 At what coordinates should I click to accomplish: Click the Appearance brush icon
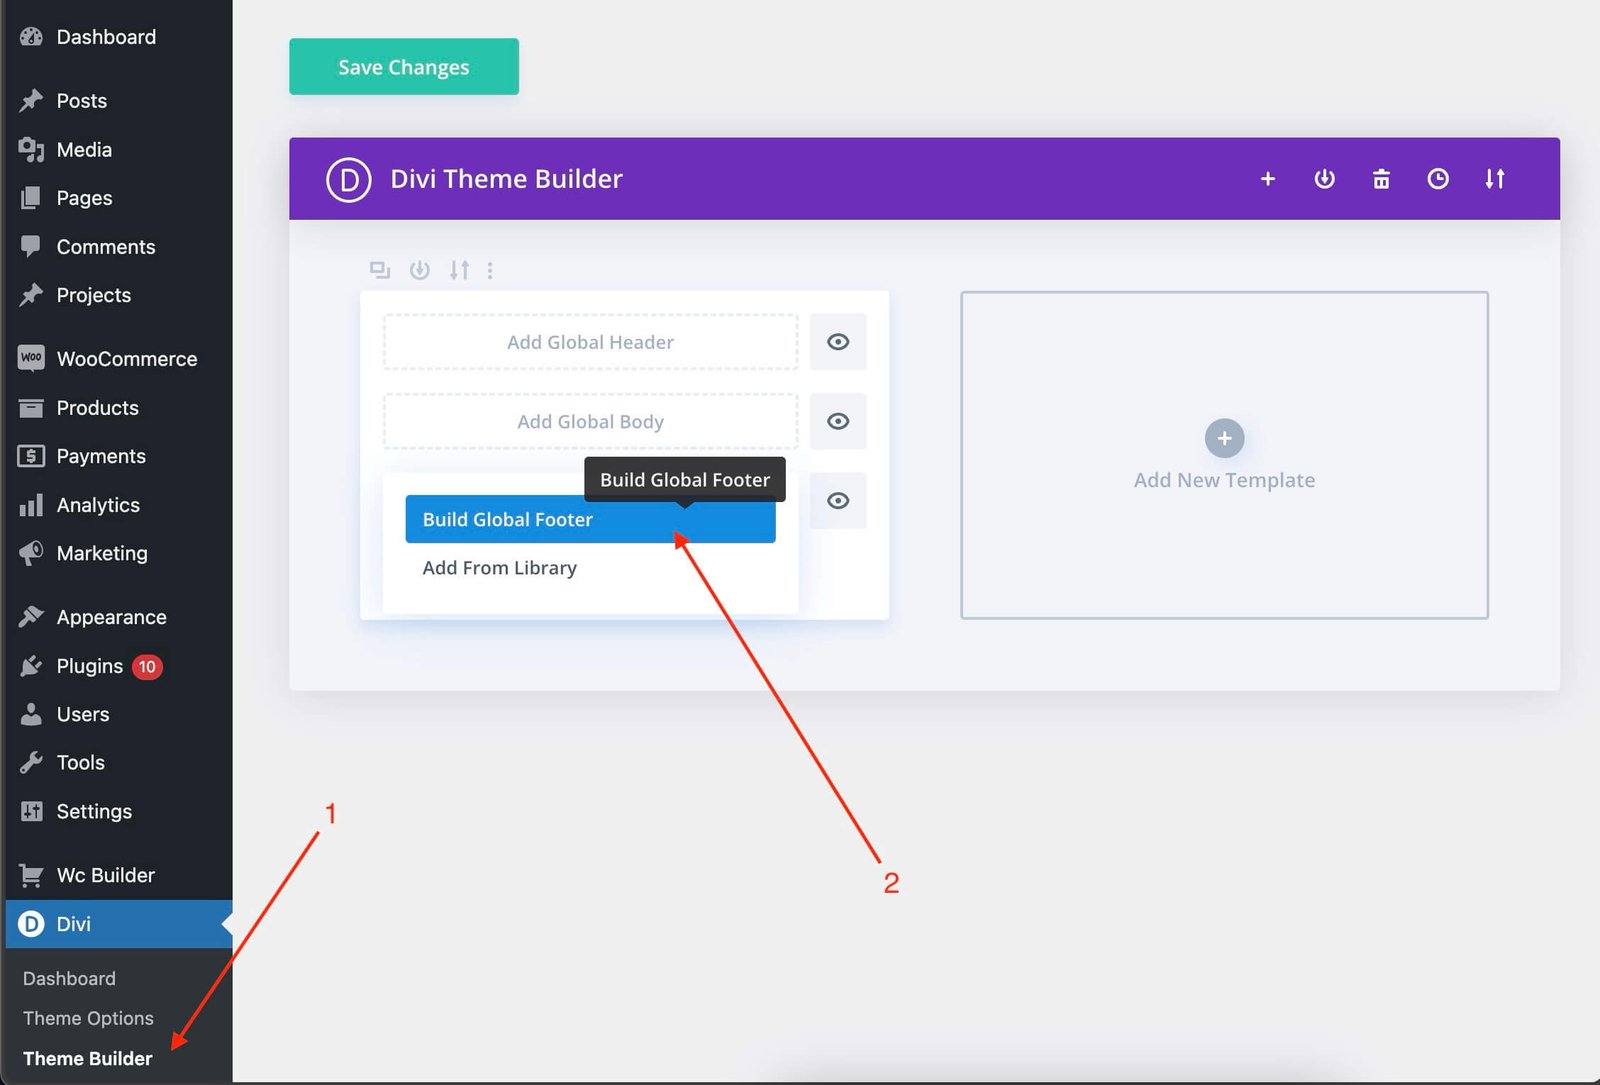point(31,617)
